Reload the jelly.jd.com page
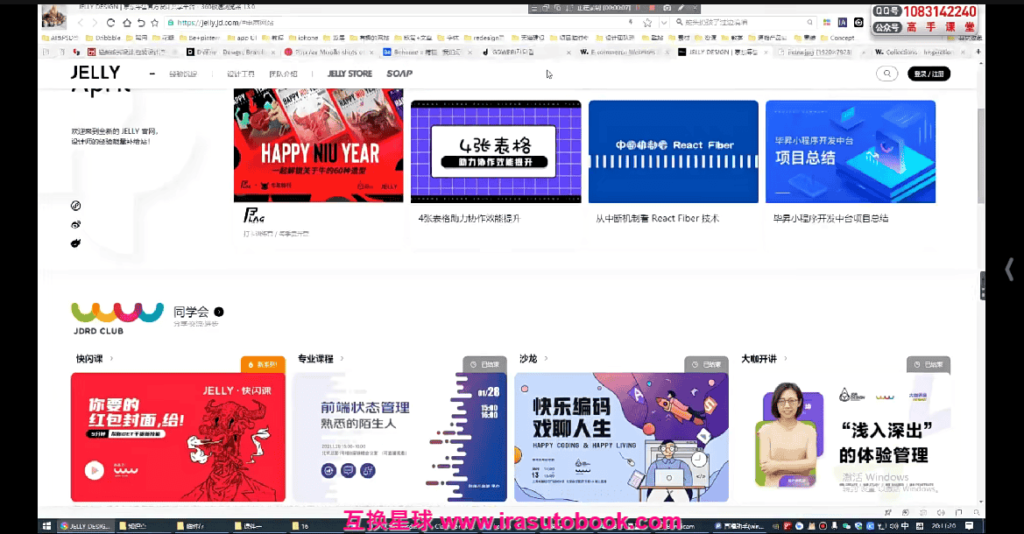The height and width of the screenshot is (534, 1024). click(x=110, y=23)
